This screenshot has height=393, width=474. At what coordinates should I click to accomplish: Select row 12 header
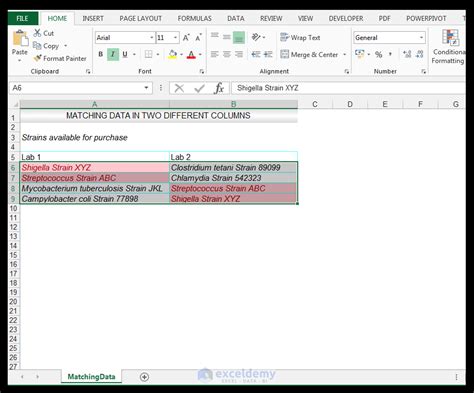coord(13,227)
